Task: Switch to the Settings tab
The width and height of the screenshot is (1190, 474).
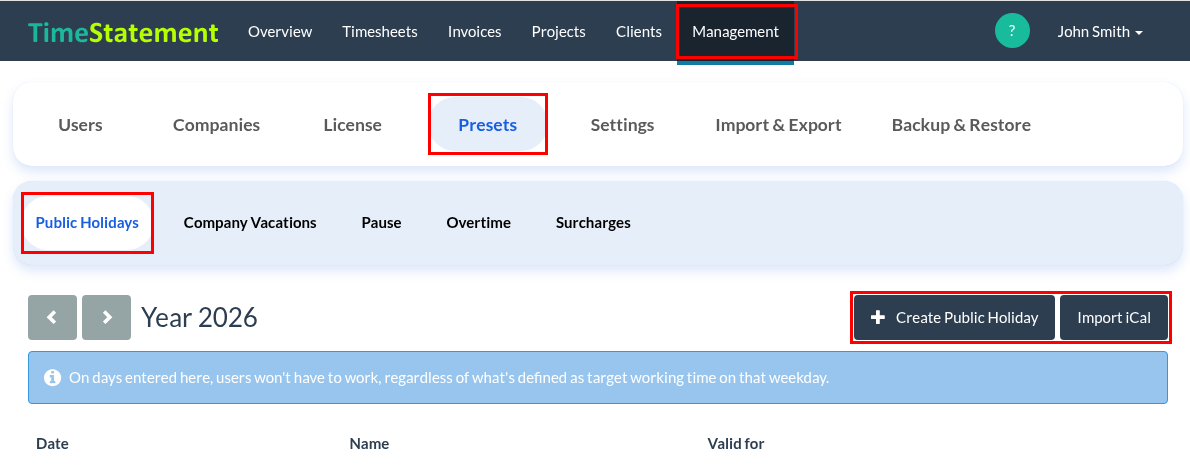Action: click(x=622, y=125)
